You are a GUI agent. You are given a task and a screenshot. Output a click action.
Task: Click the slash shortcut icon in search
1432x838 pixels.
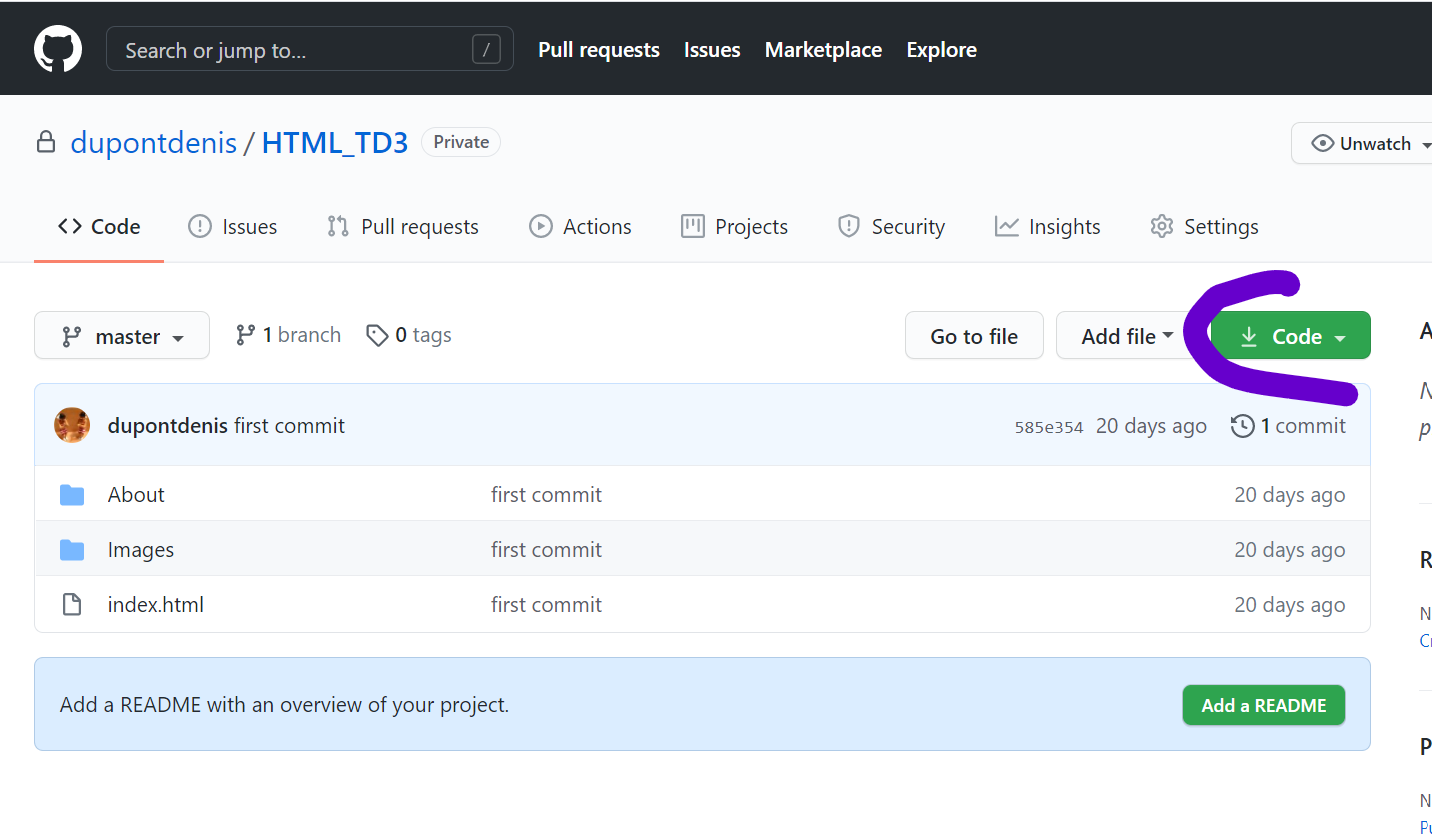(x=486, y=49)
